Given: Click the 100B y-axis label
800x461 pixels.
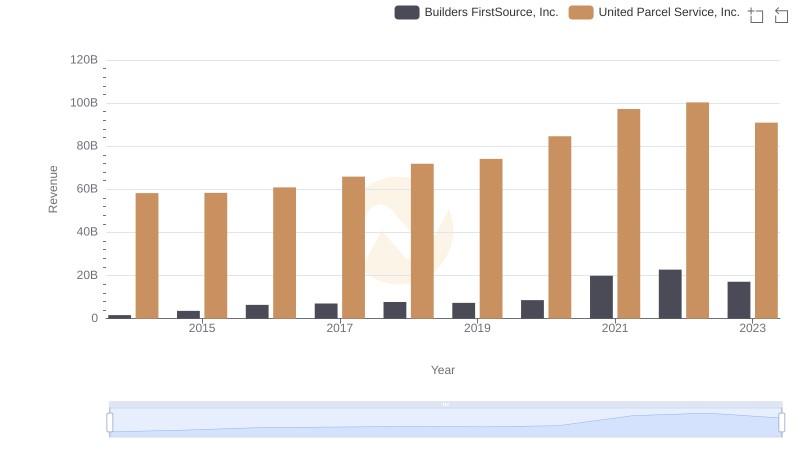Looking at the screenshot, I should [84, 103].
